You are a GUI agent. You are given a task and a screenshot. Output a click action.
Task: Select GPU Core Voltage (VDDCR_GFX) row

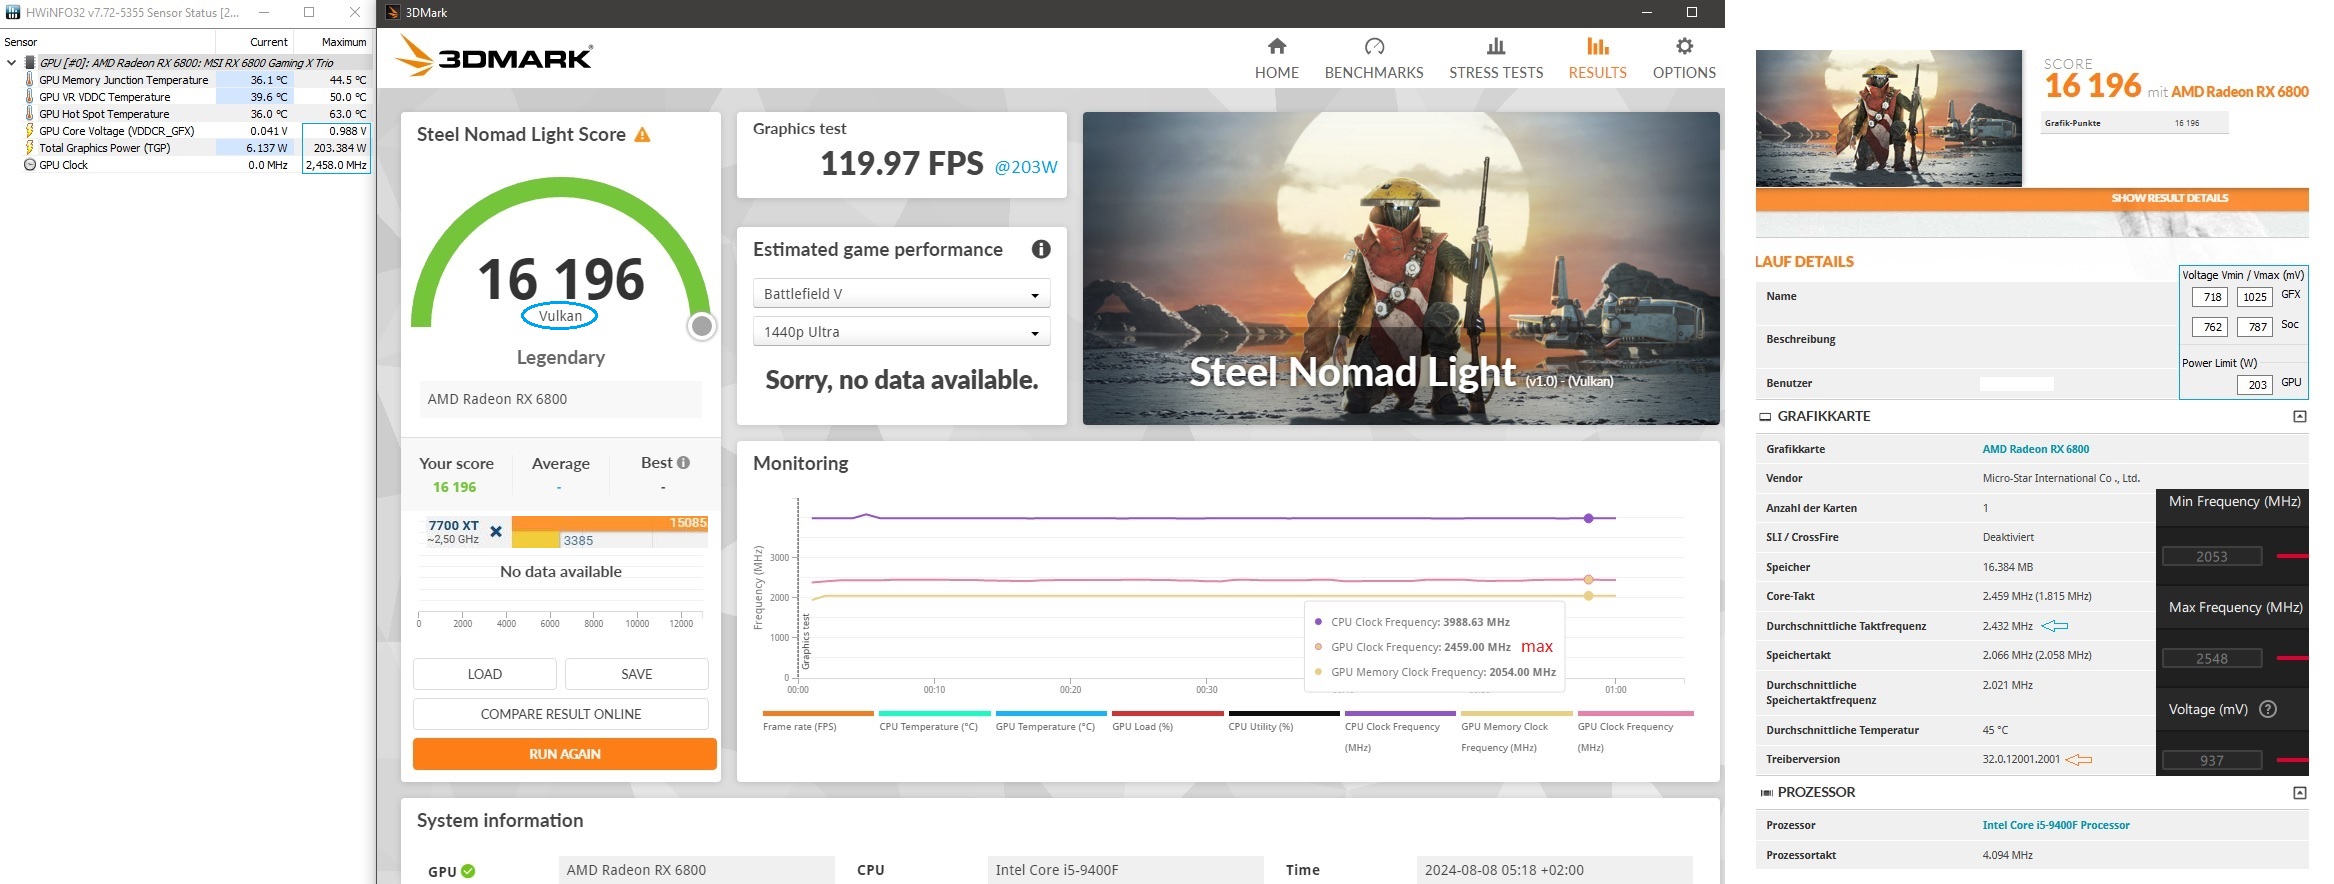pos(186,131)
